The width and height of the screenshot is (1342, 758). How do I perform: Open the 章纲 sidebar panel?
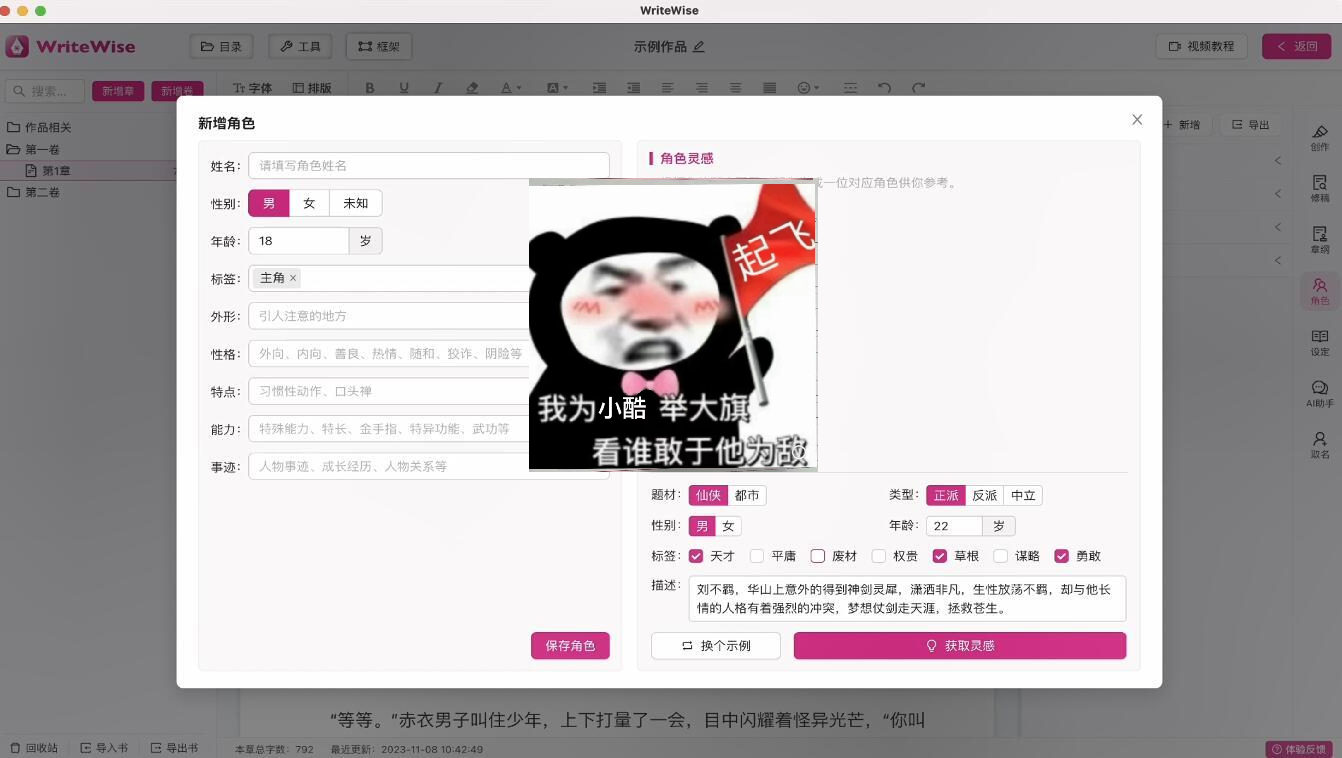[x=1320, y=240]
